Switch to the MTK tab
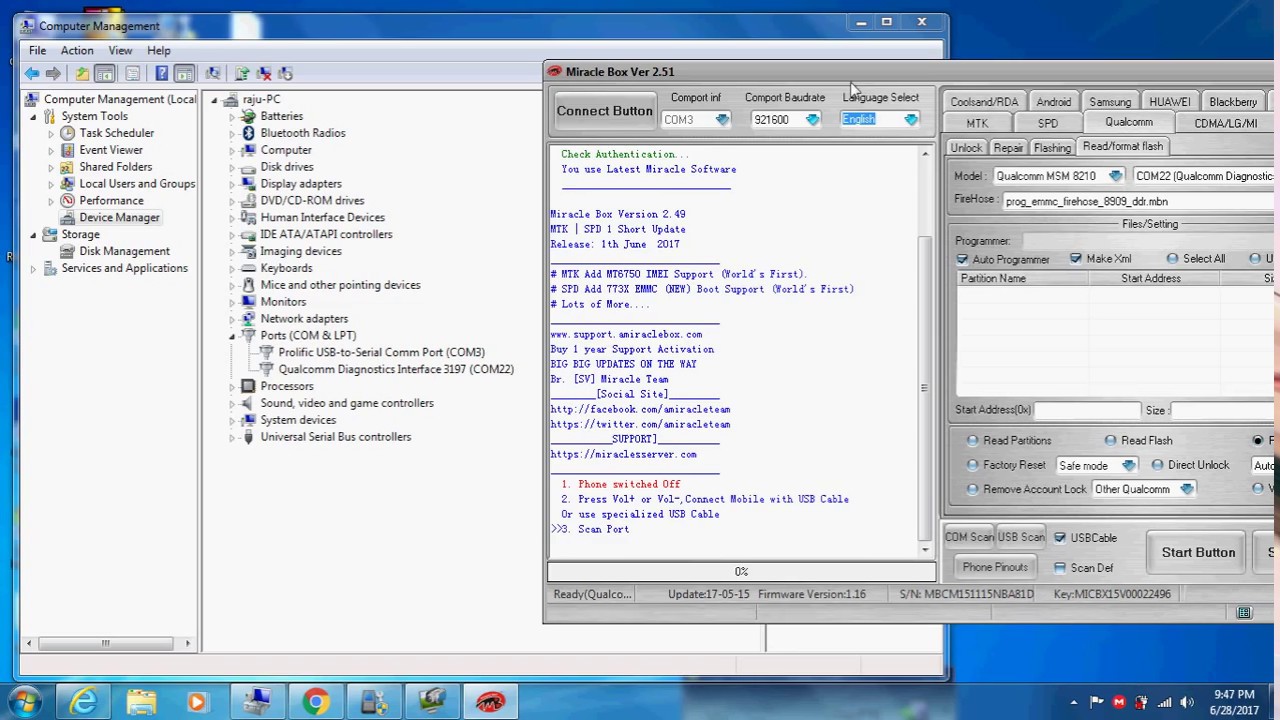The height and width of the screenshot is (720, 1280). (977, 124)
